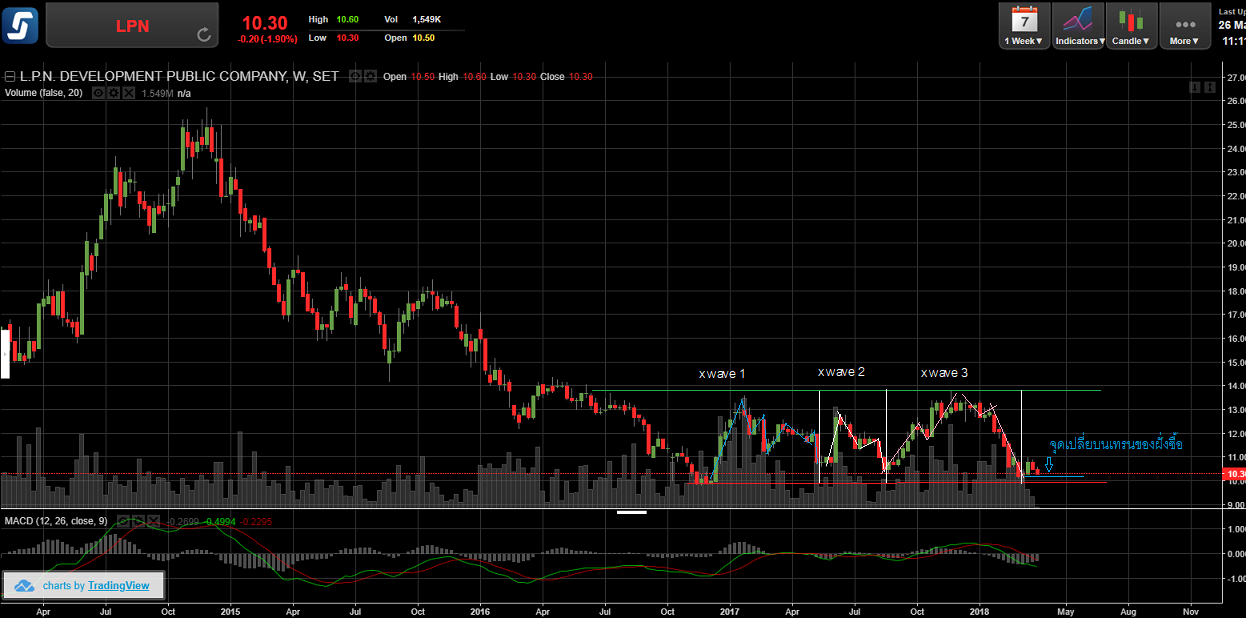The height and width of the screenshot is (618, 1246).
Task: Toggle MACD indicator visibility eye icon
Action: pos(123,521)
